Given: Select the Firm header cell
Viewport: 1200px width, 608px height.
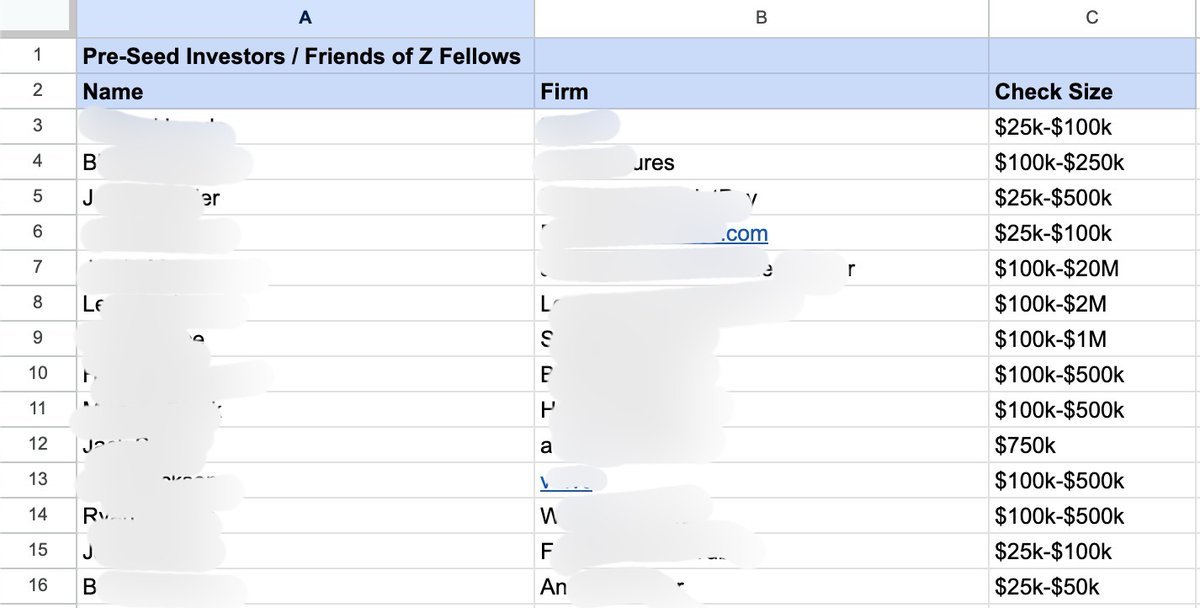Looking at the screenshot, I should (761, 92).
